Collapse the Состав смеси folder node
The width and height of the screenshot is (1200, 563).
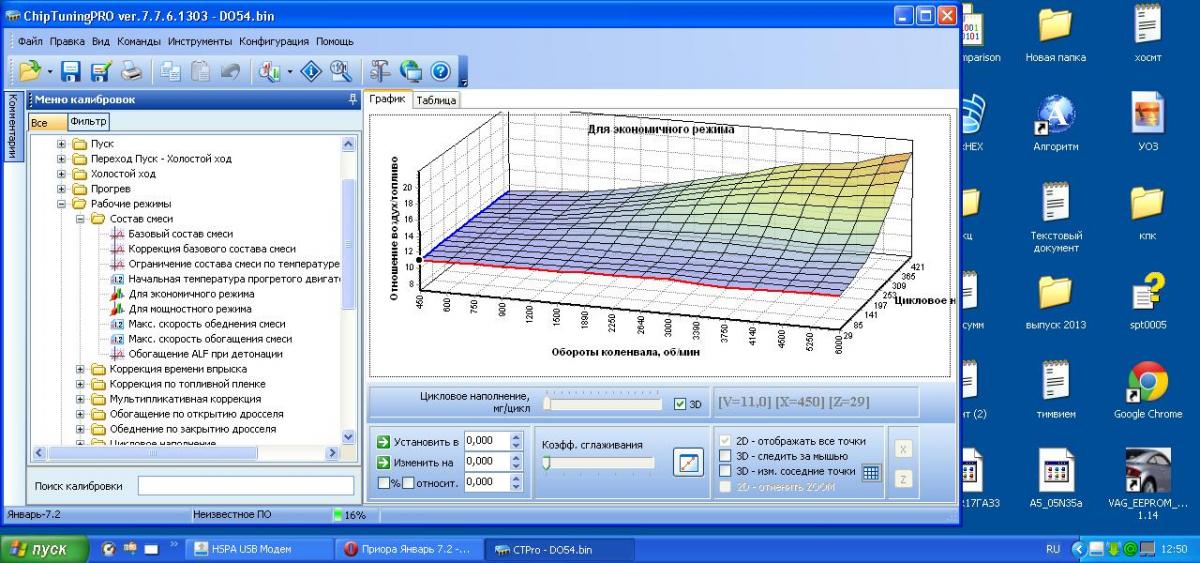pos(81,219)
